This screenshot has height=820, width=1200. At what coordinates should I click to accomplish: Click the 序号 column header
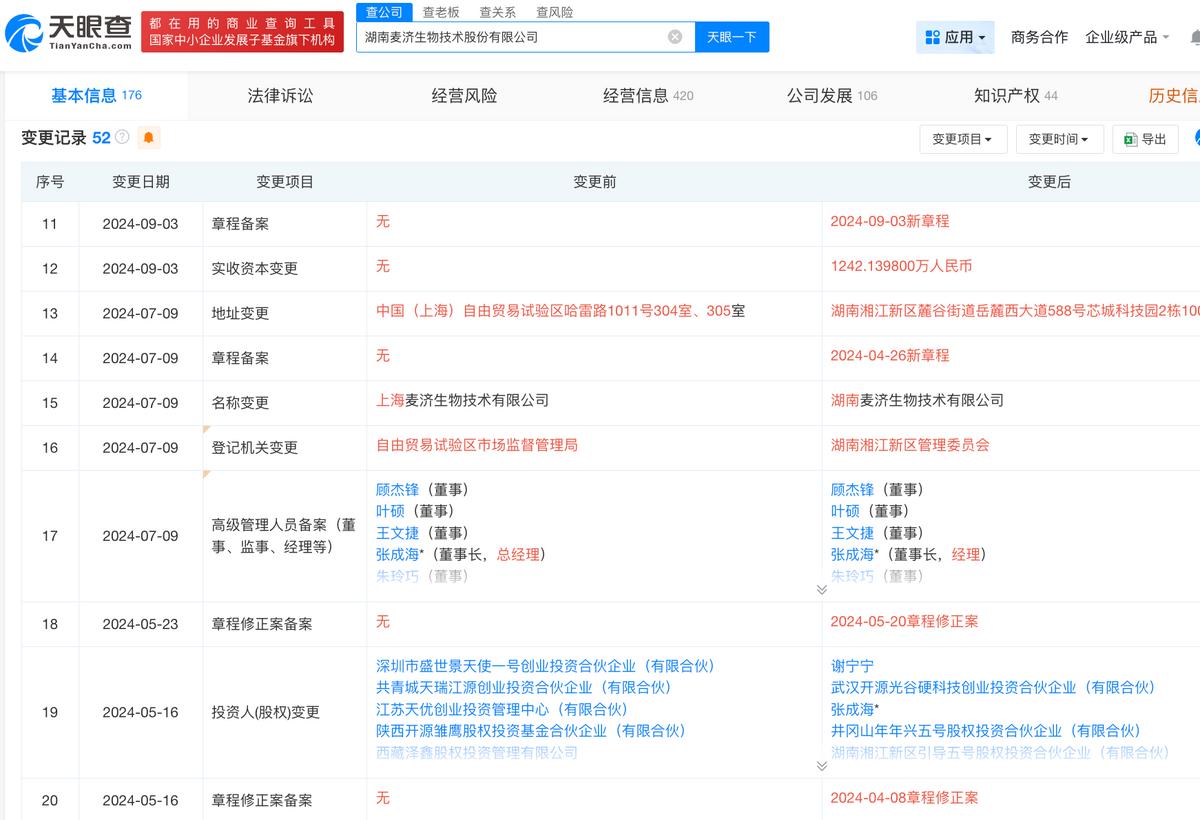[x=50, y=182]
